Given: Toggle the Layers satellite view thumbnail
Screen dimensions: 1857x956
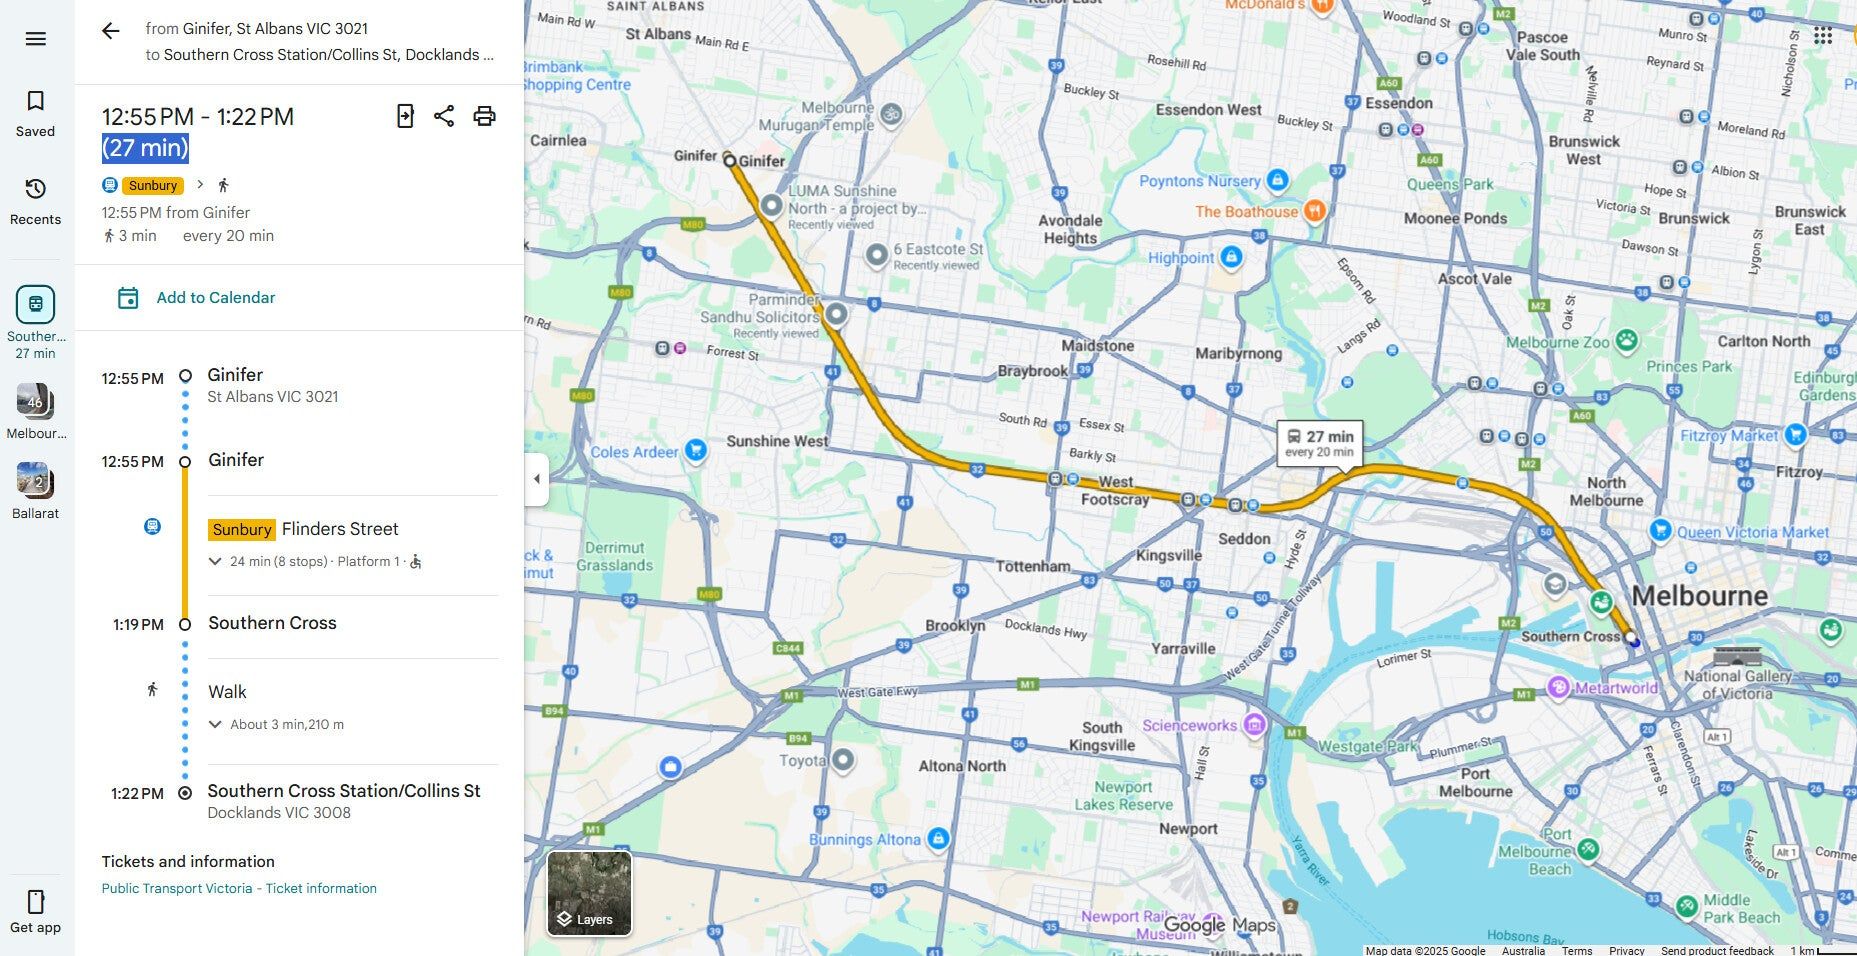Looking at the screenshot, I should coord(589,893).
